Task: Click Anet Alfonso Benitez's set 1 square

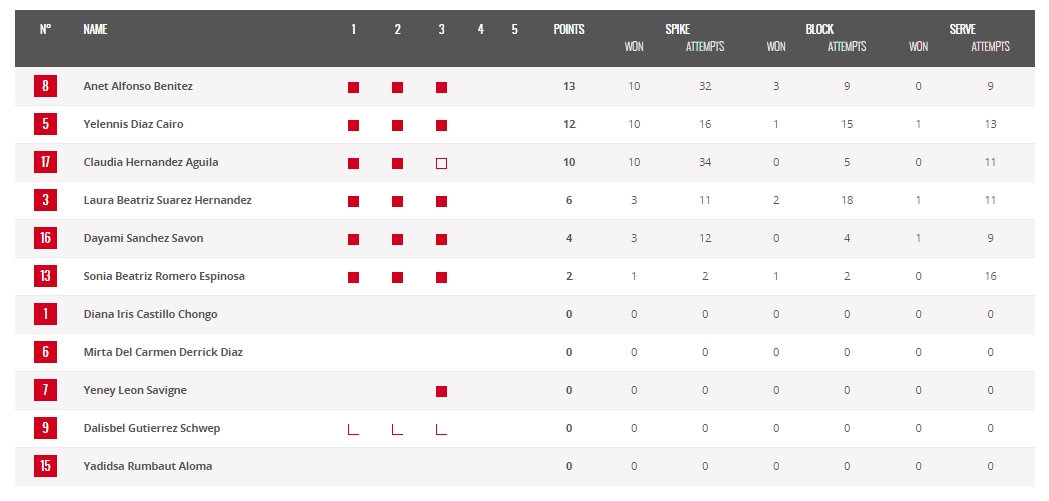Action: 353,87
